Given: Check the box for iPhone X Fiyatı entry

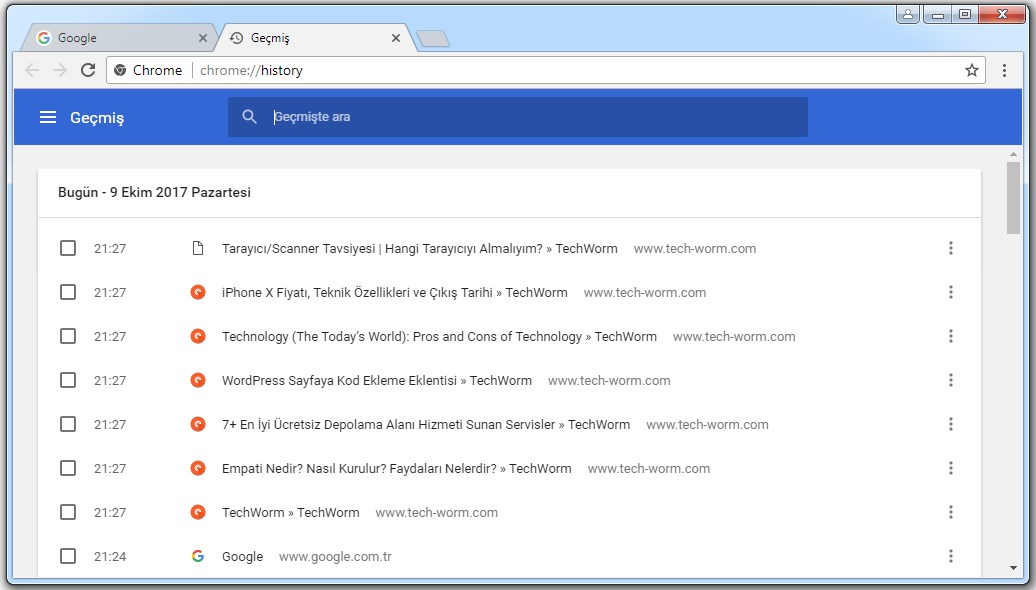Looking at the screenshot, I should coord(68,292).
